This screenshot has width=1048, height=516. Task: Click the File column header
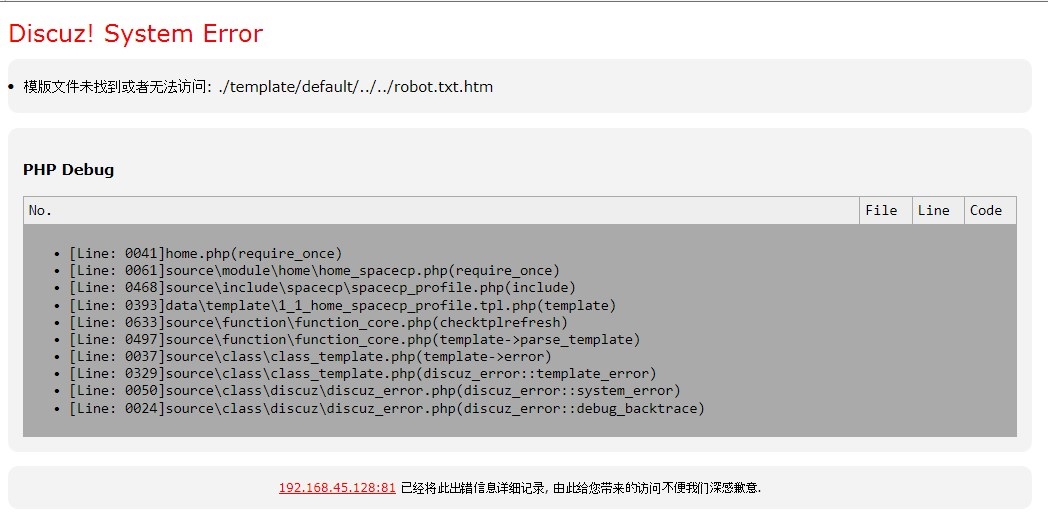886,211
